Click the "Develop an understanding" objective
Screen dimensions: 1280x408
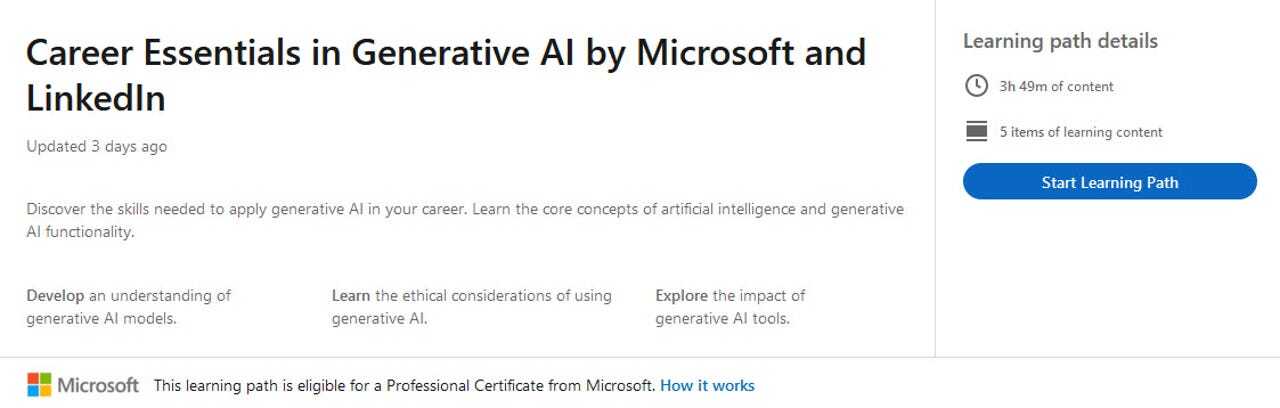[128, 307]
